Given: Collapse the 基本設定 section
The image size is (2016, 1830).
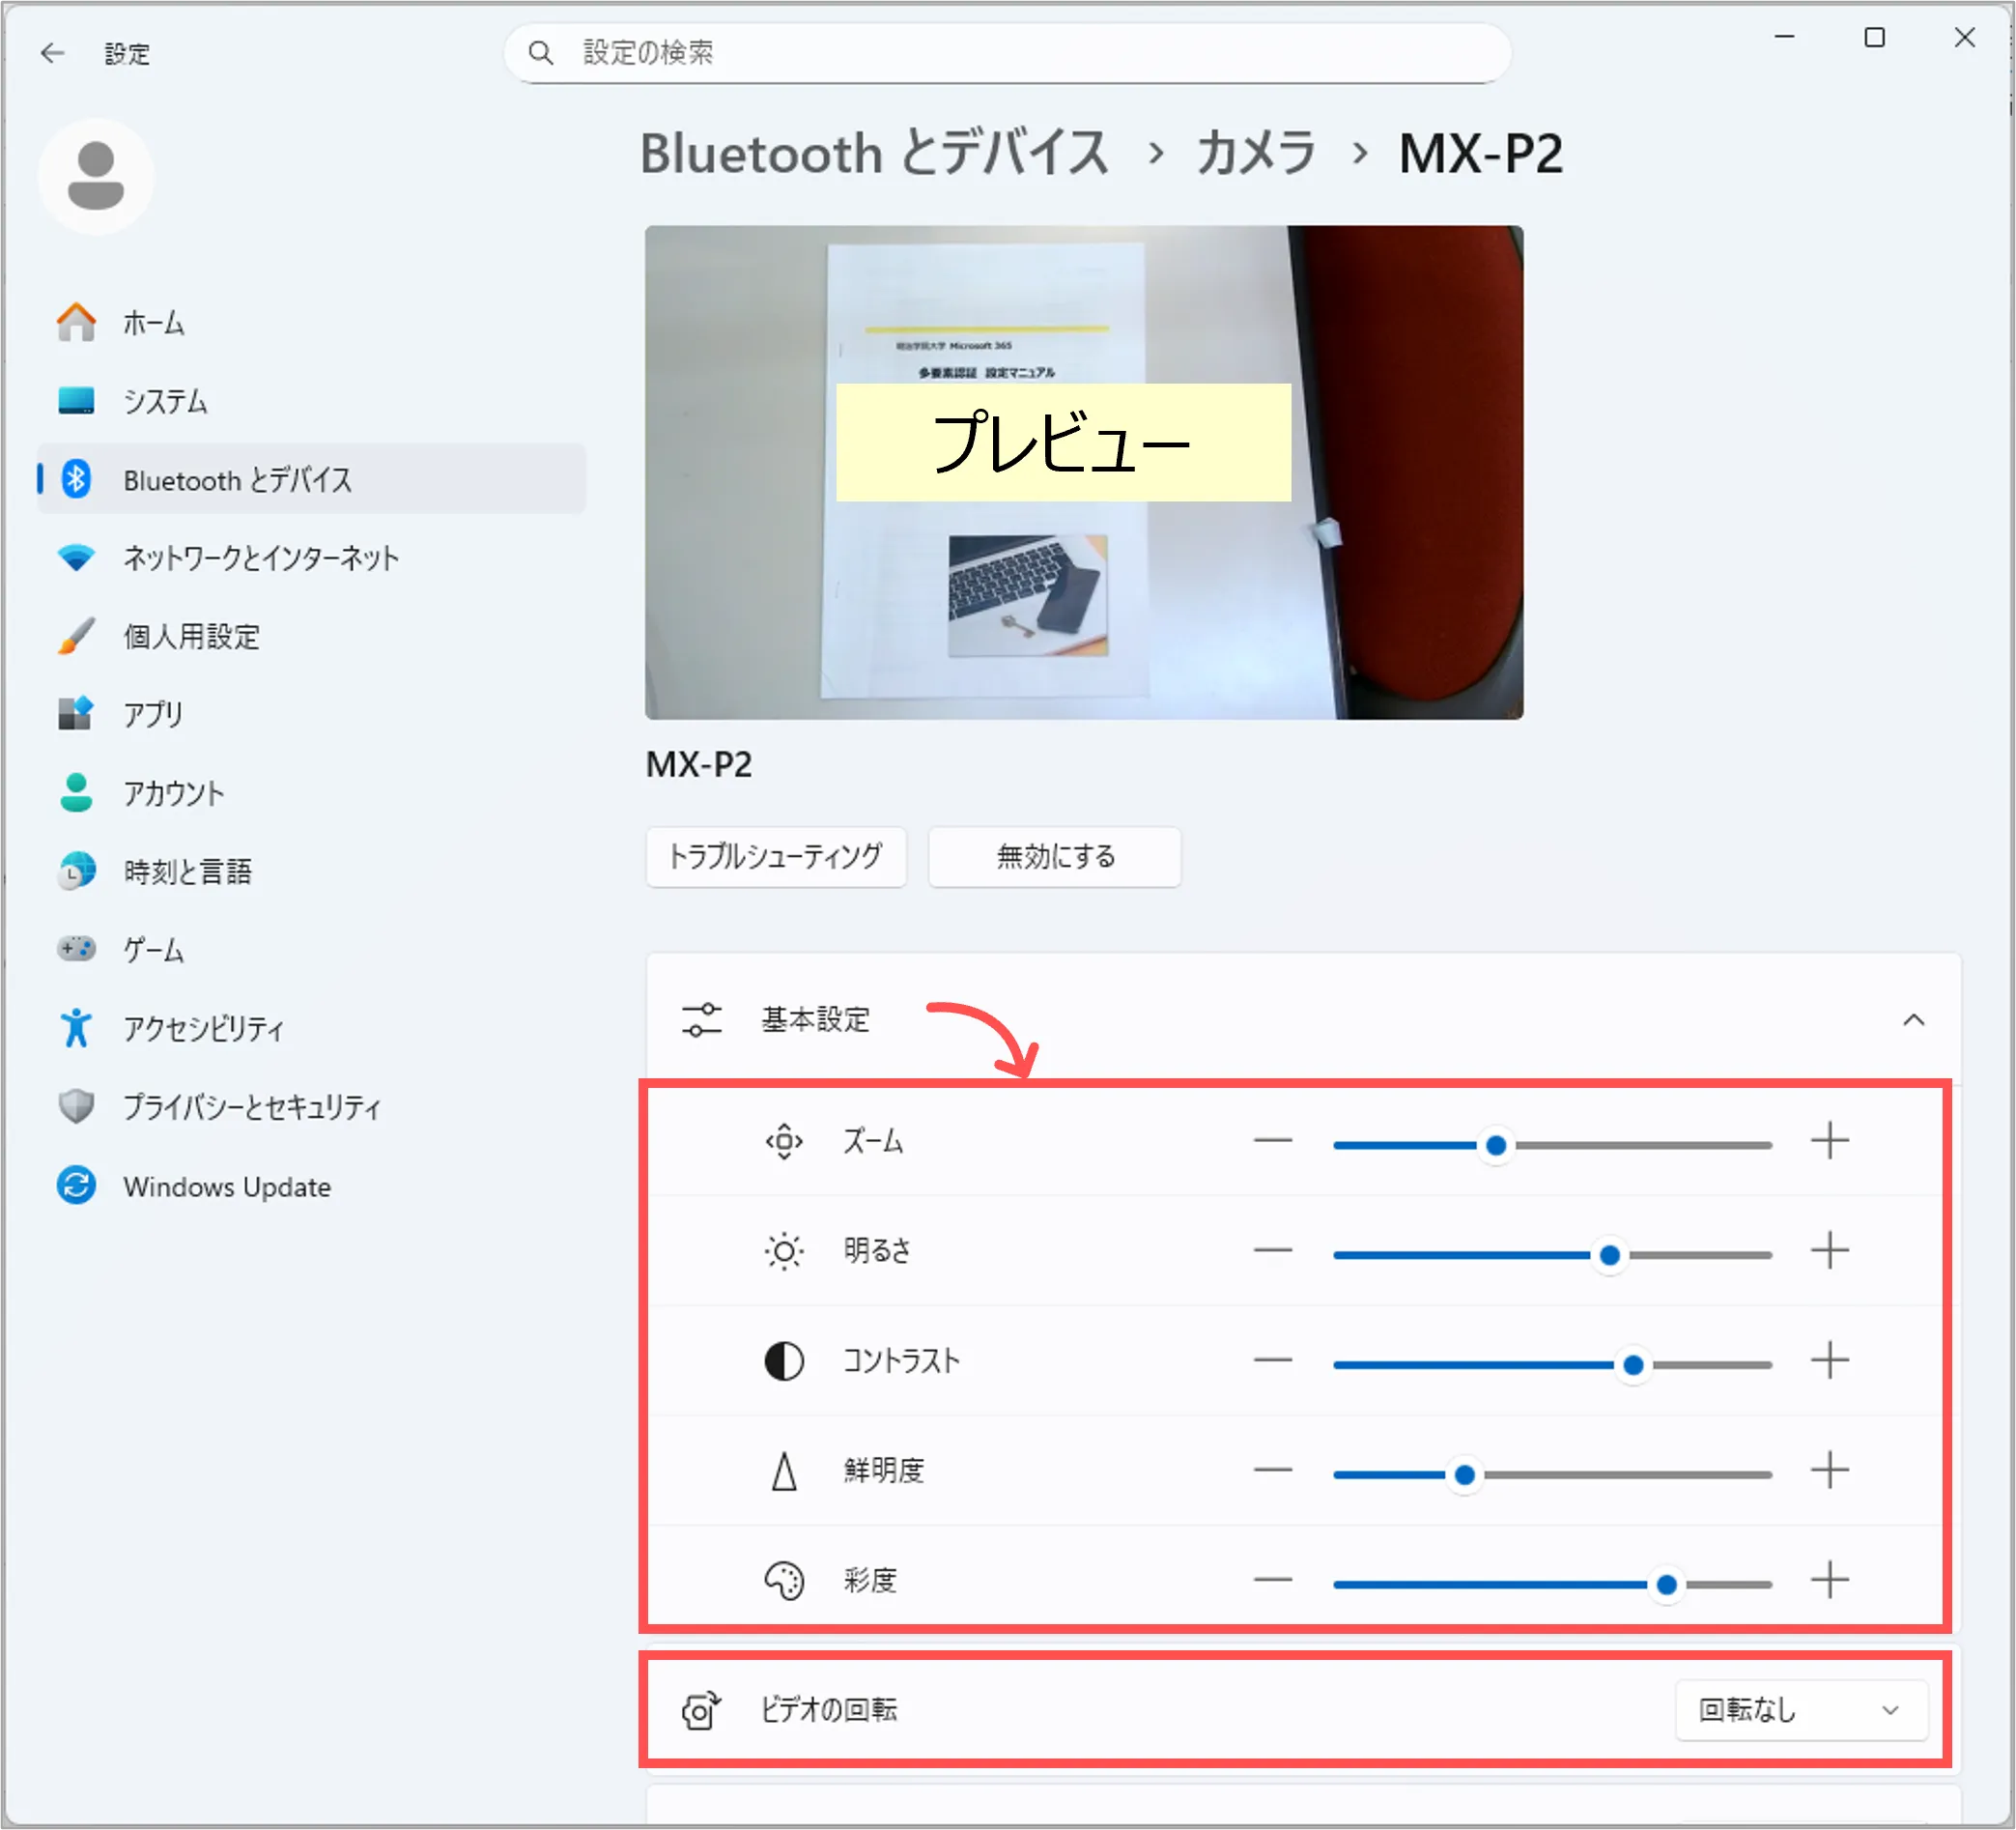Looking at the screenshot, I should (1913, 1020).
